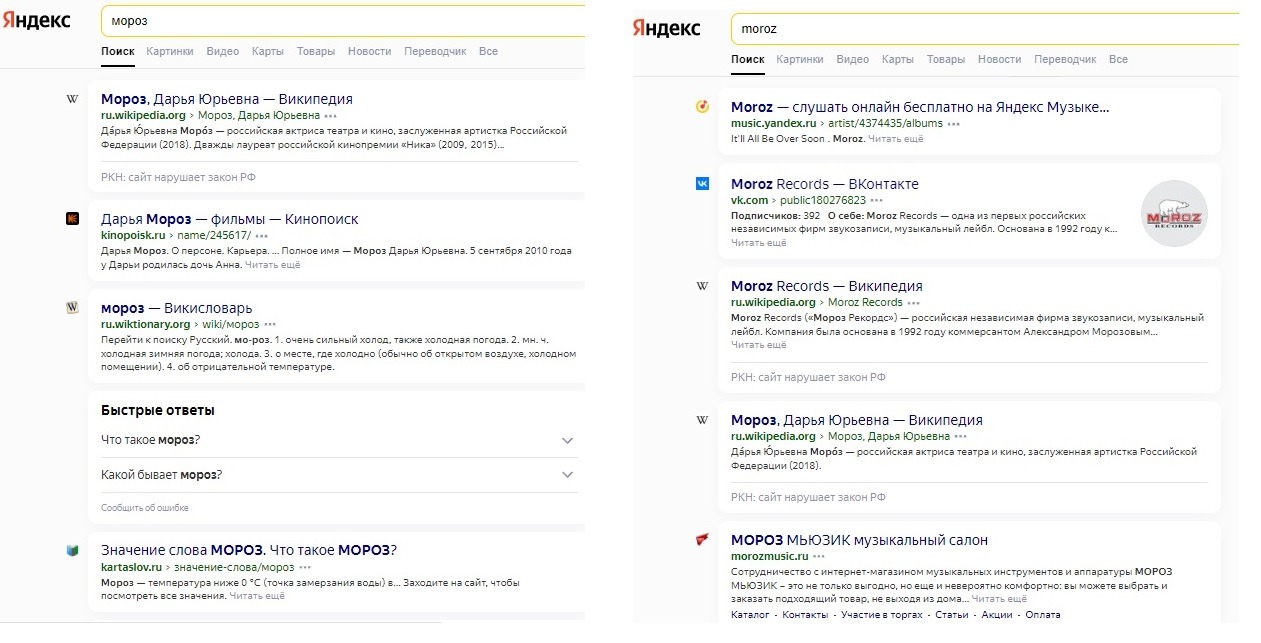Image resolution: width=1261 pixels, height=643 pixels.
Task: Open three-dot menu next to morozmusic.ru
Action: pos(819,557)
